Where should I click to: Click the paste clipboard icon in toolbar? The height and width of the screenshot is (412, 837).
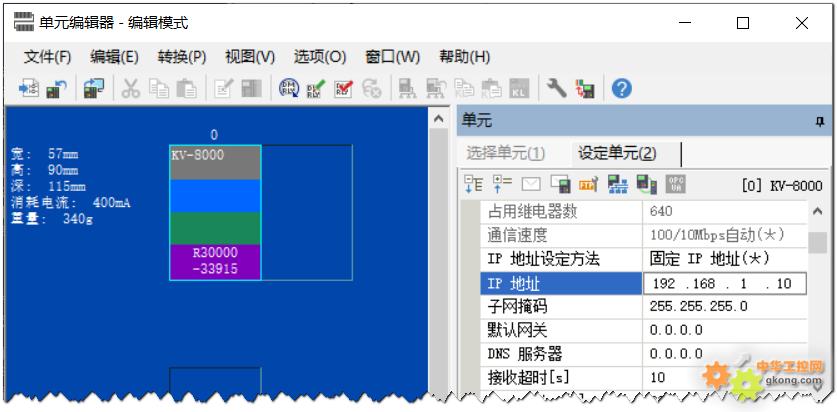coord(186,89)
